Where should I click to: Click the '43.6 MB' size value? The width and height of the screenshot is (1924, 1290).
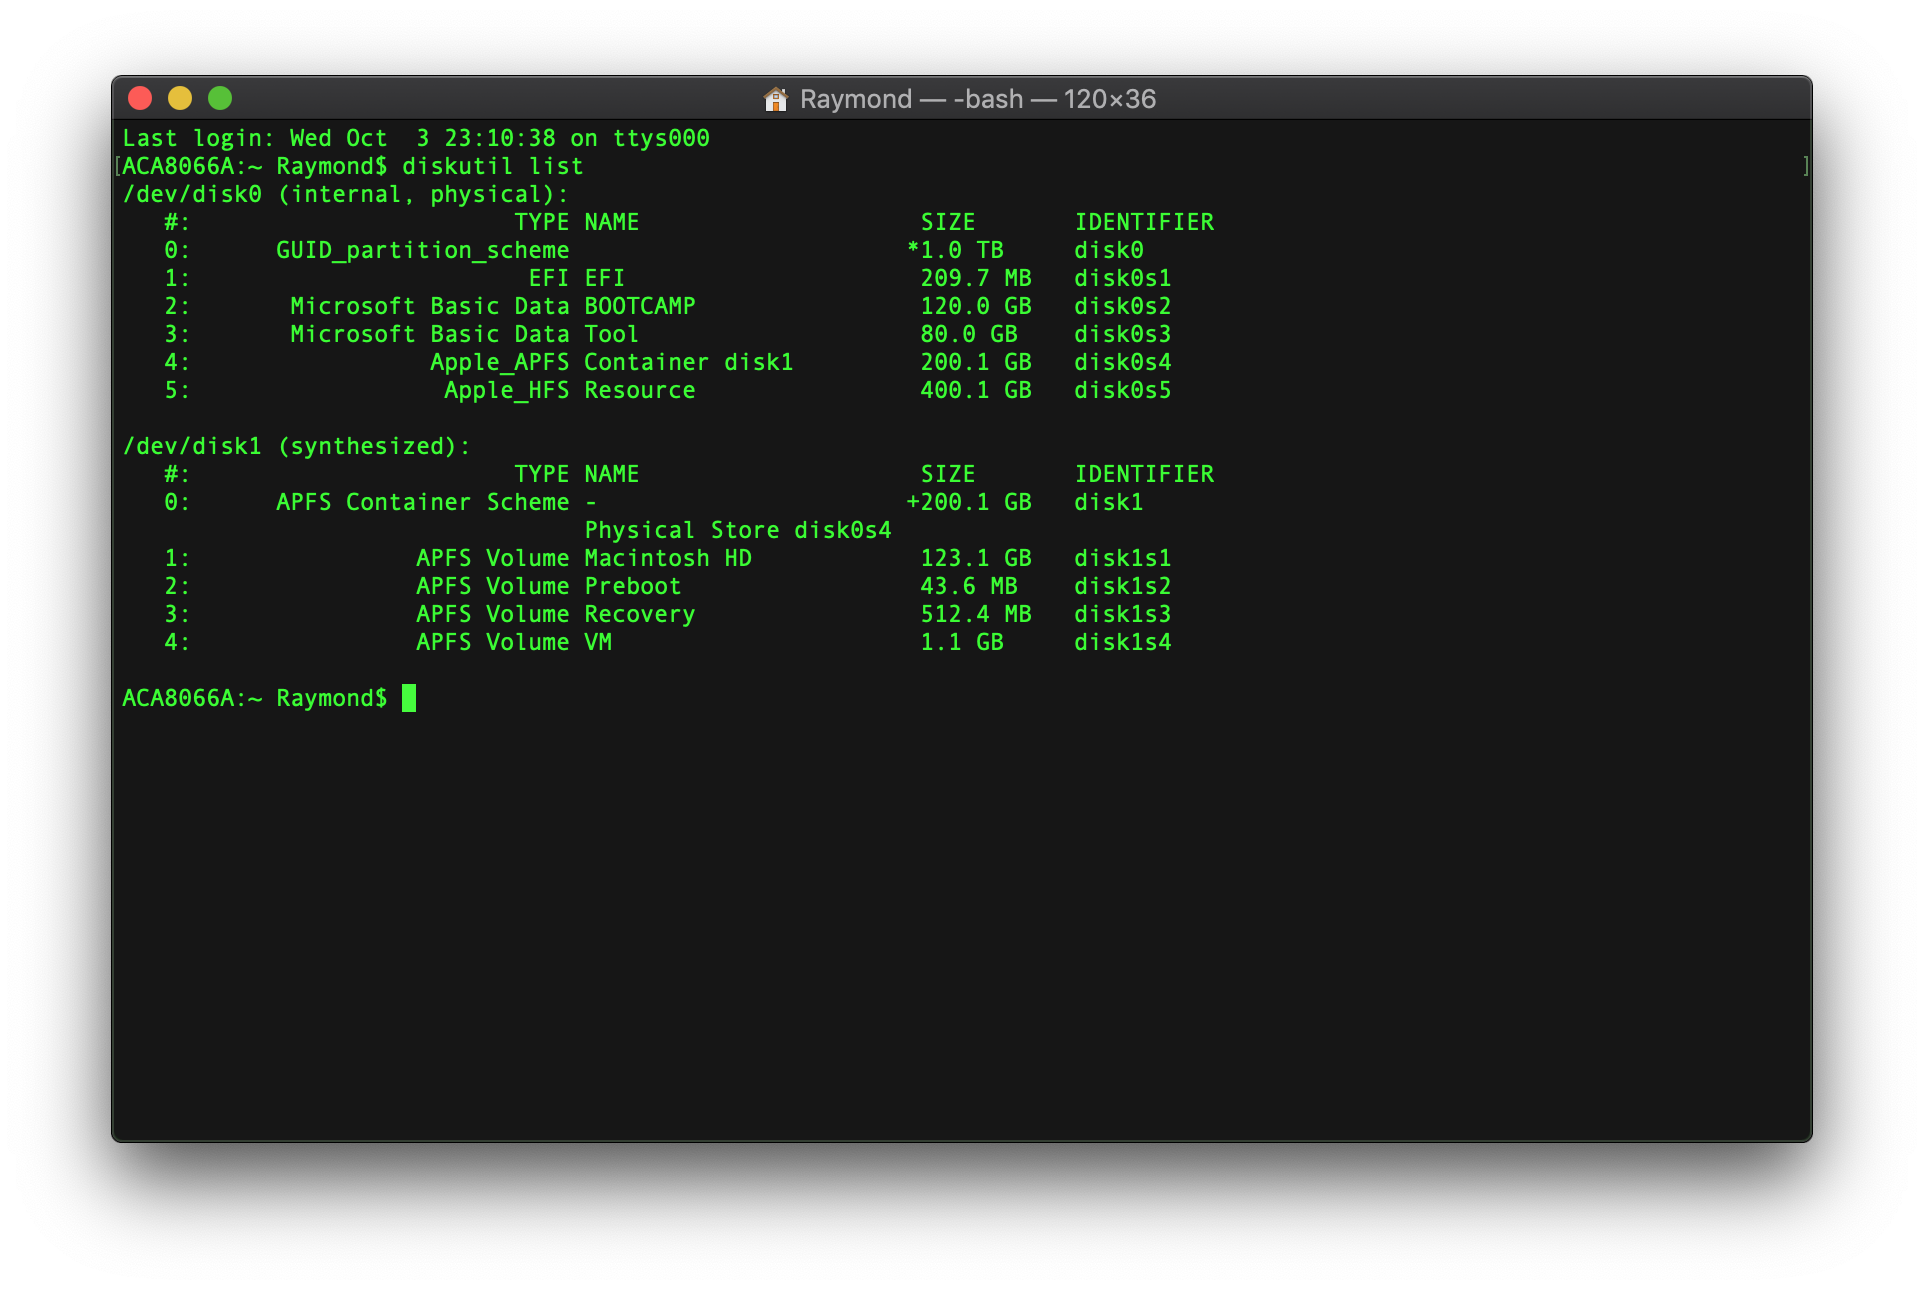pos(969,586)
